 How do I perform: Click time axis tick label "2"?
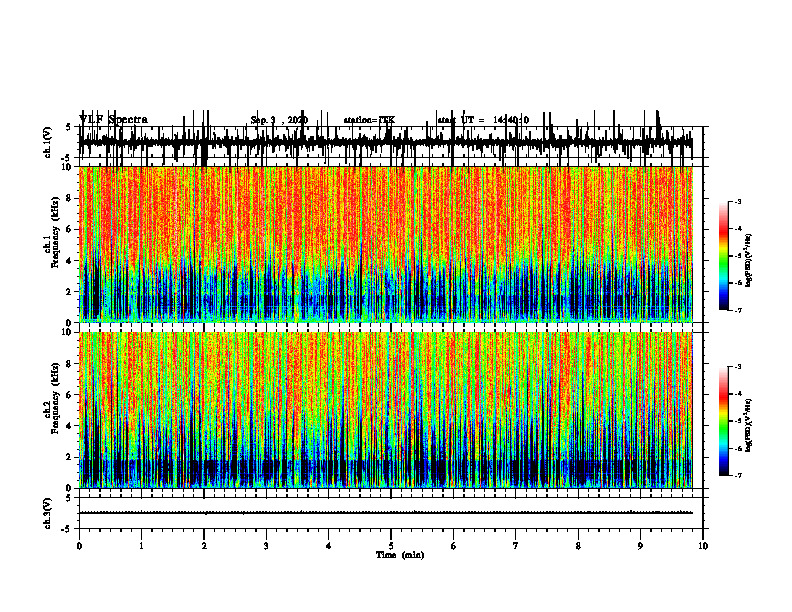click(204, 546)
